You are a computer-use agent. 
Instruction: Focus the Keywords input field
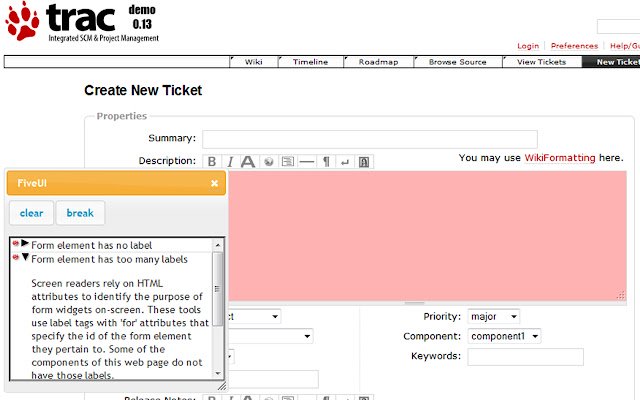[x=525, y=357]
